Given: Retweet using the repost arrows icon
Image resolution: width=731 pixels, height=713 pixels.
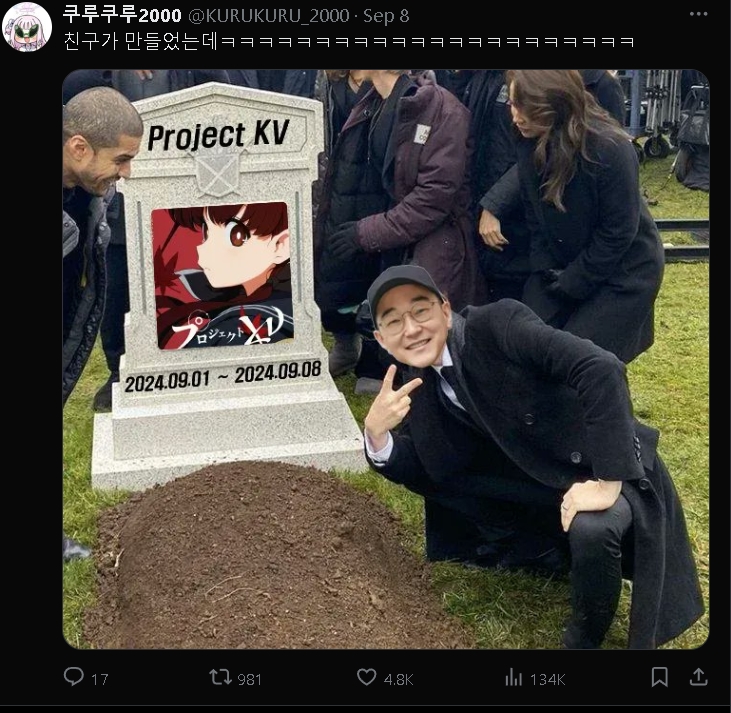Looking at the screenshot, I should click(x=220, y=677).
